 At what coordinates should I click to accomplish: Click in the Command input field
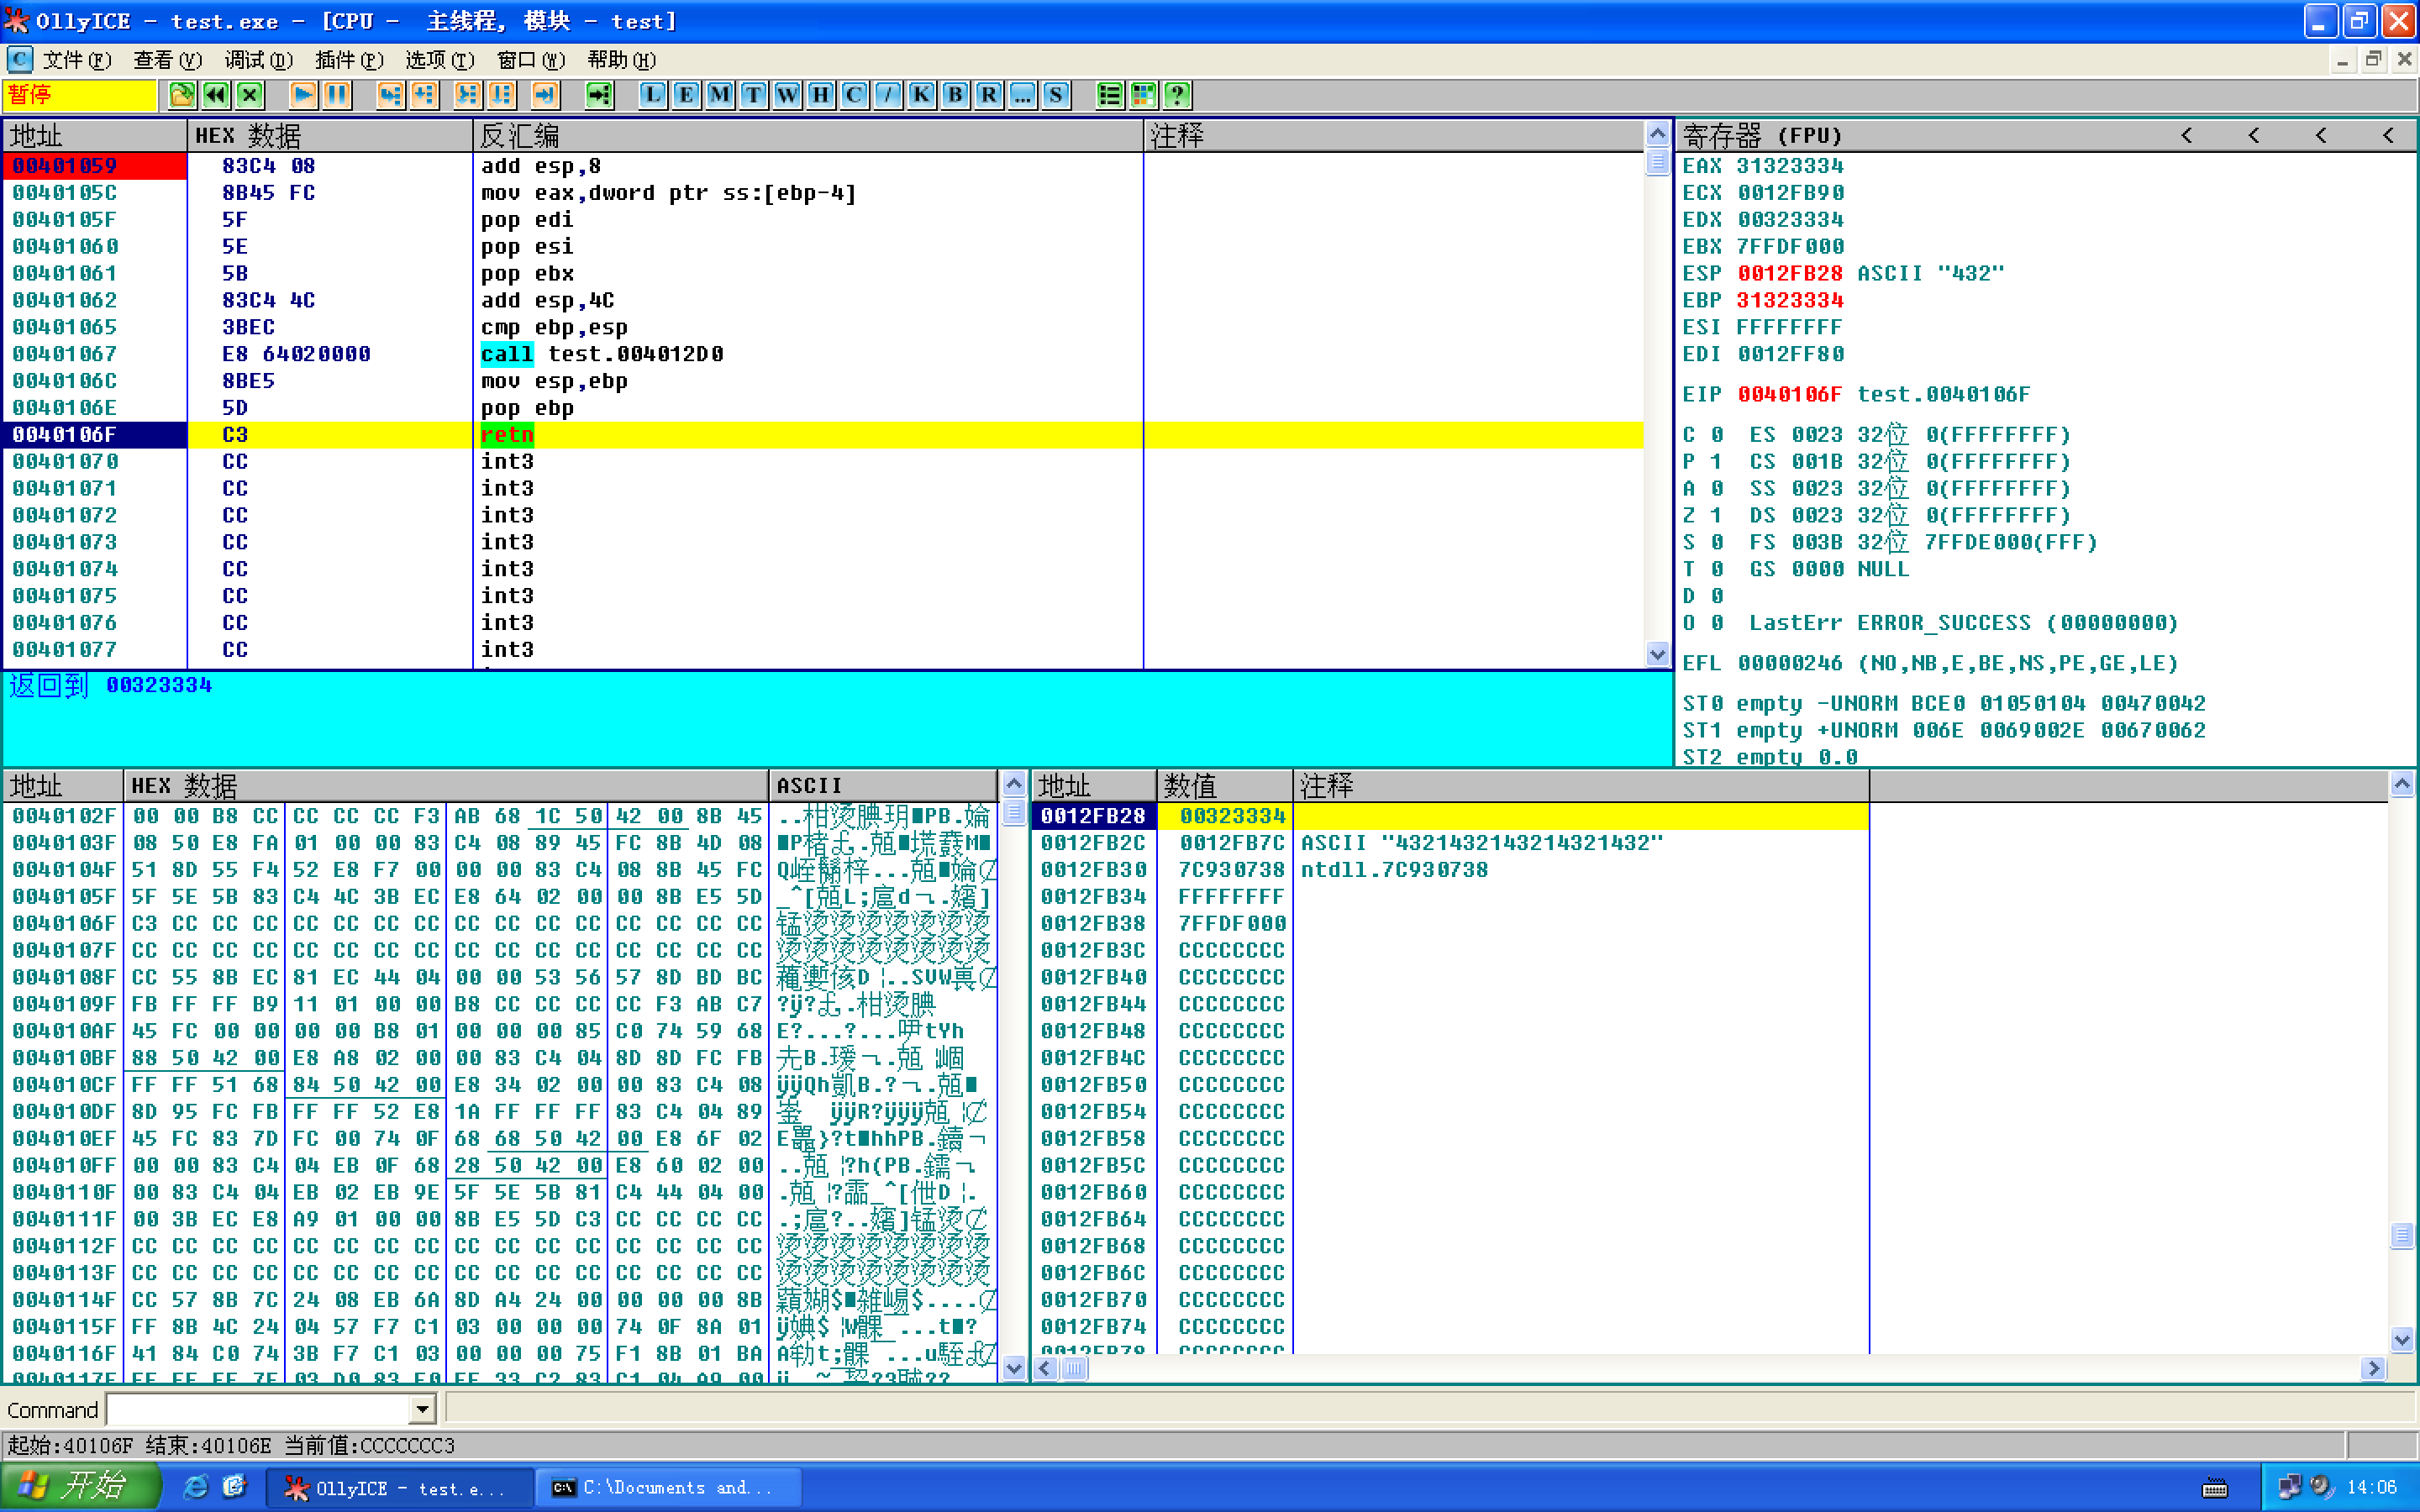(259, 1410)
